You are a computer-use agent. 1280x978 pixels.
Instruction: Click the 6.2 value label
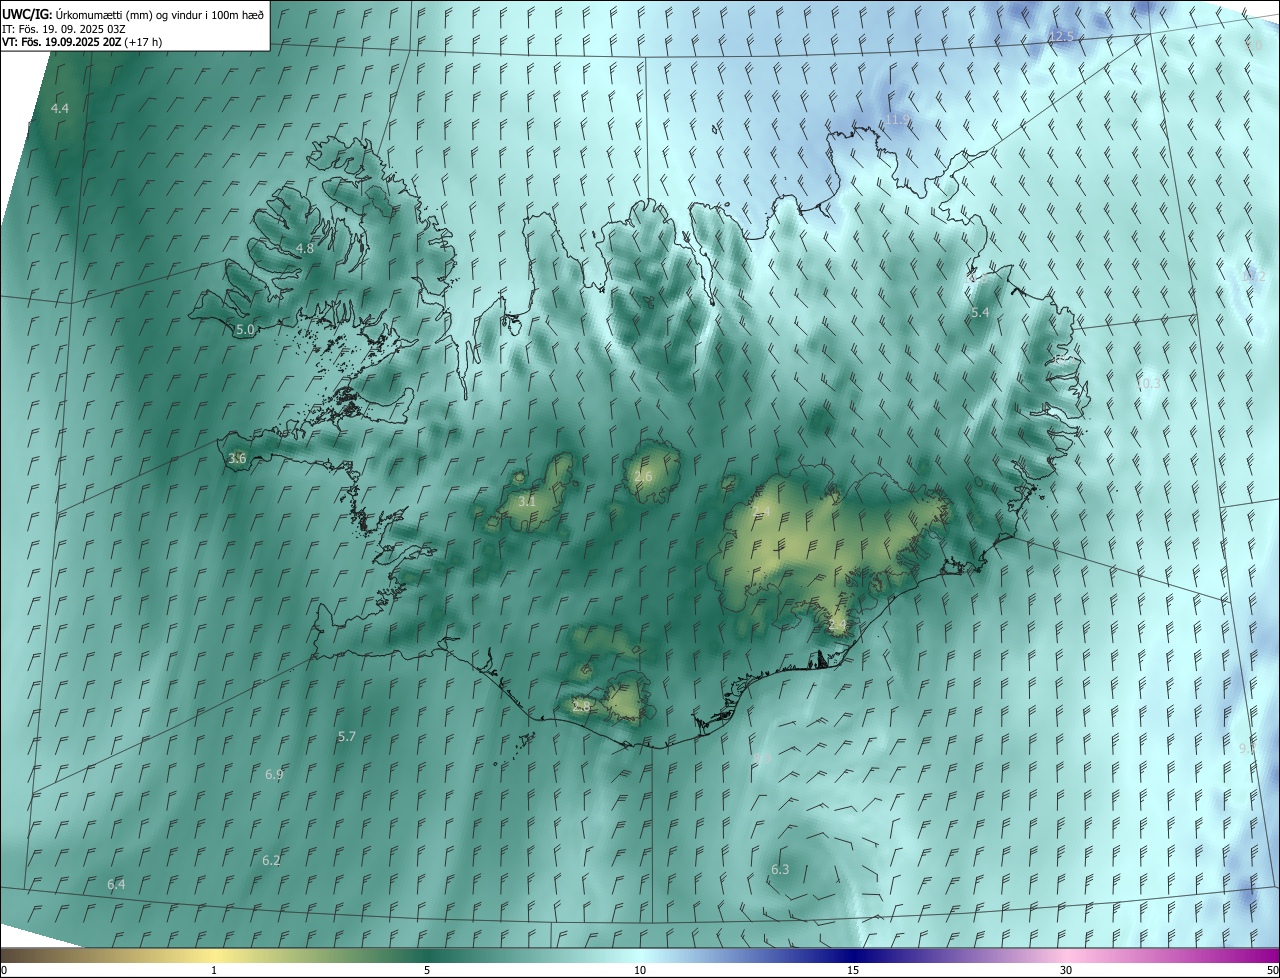(x=271, y=860)
